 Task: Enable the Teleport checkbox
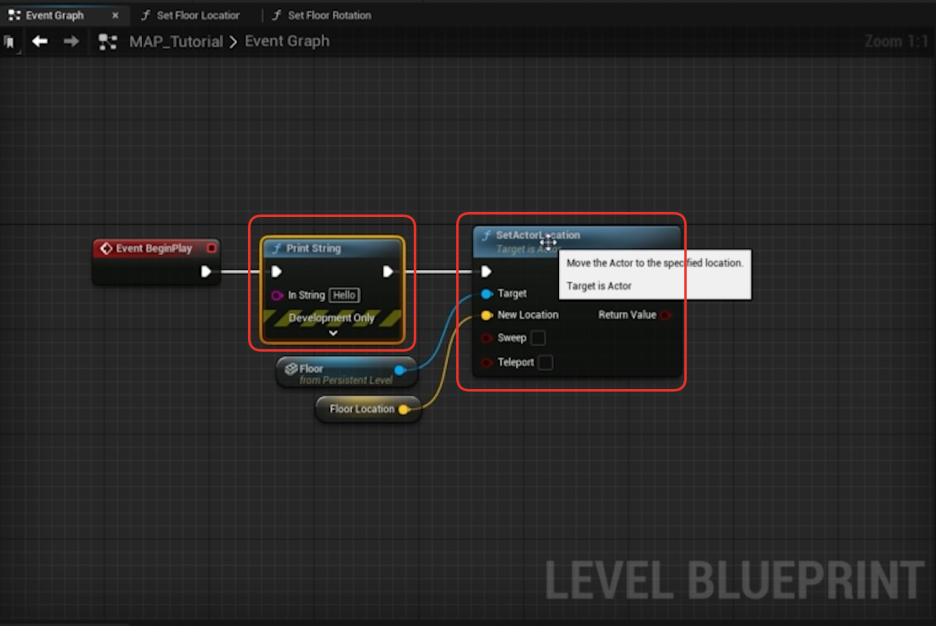tap(545, 362)
